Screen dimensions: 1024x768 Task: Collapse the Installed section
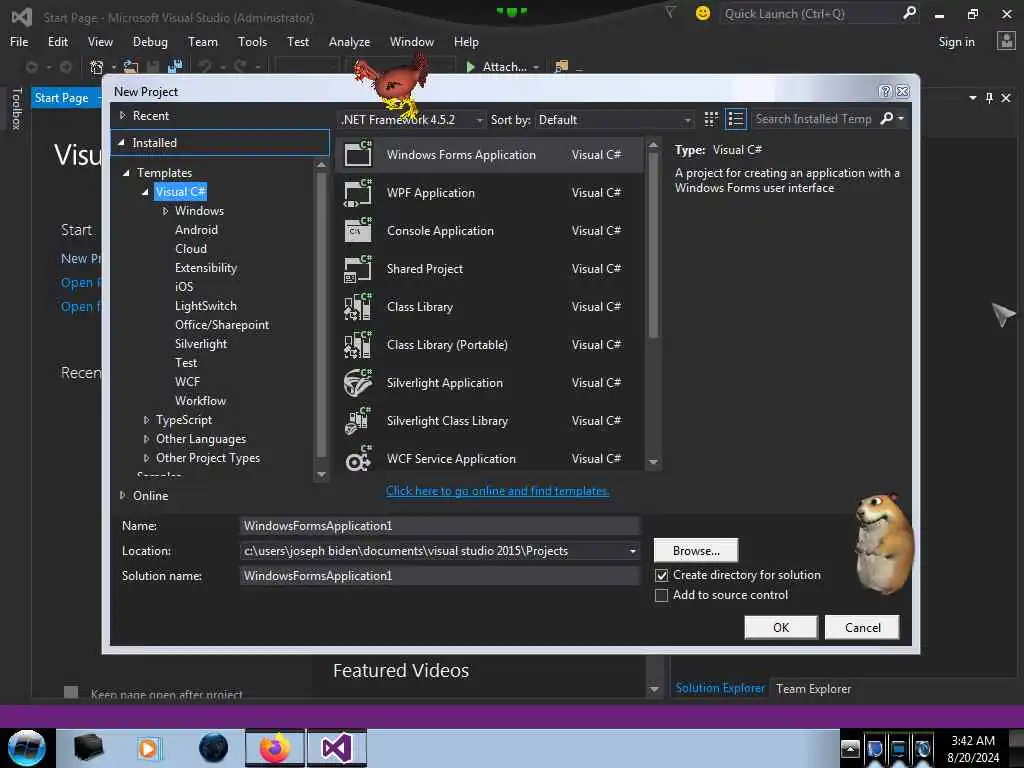[x=121, y=142]
